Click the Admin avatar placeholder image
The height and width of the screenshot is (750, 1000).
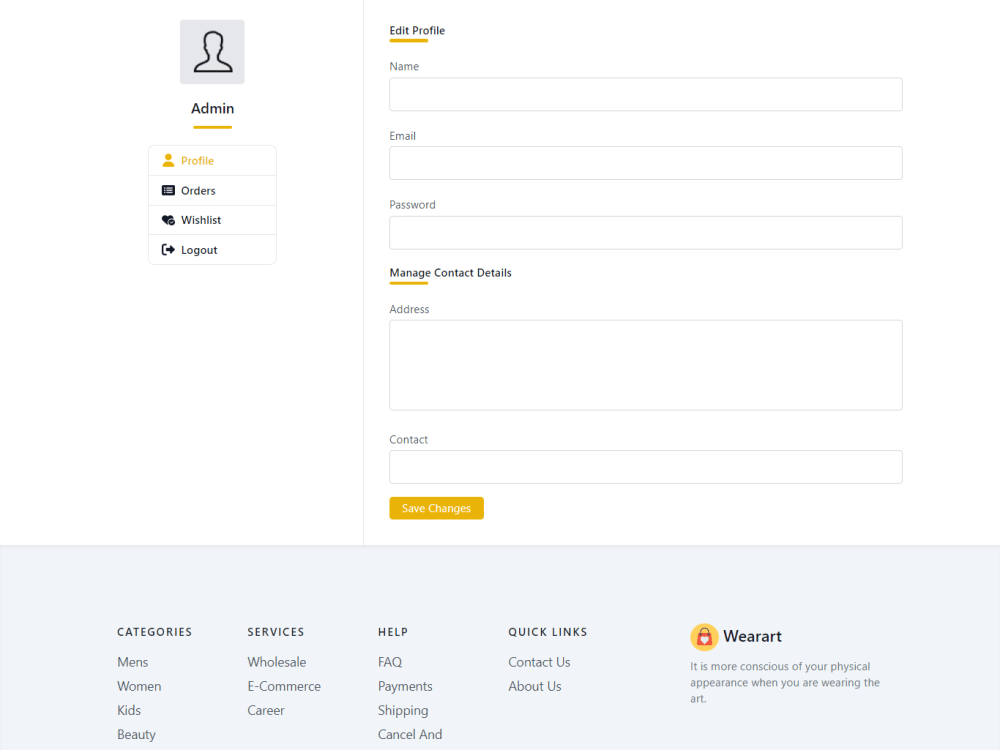click(212, 52)
